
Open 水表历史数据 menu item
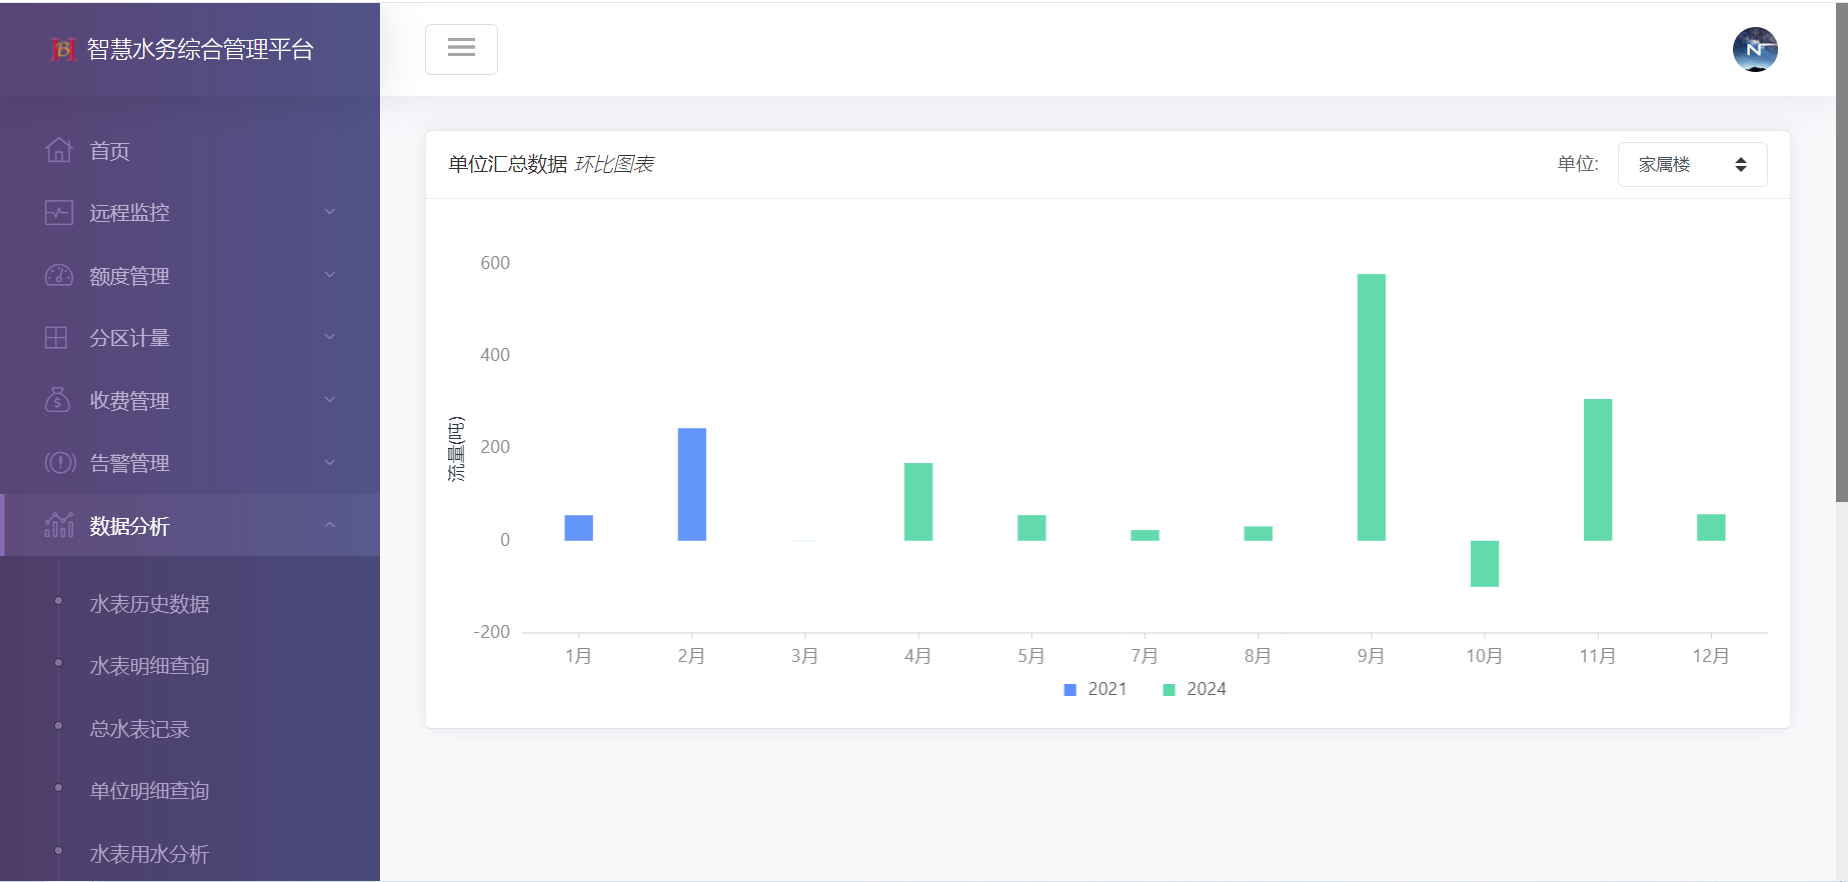coord(149,604)
